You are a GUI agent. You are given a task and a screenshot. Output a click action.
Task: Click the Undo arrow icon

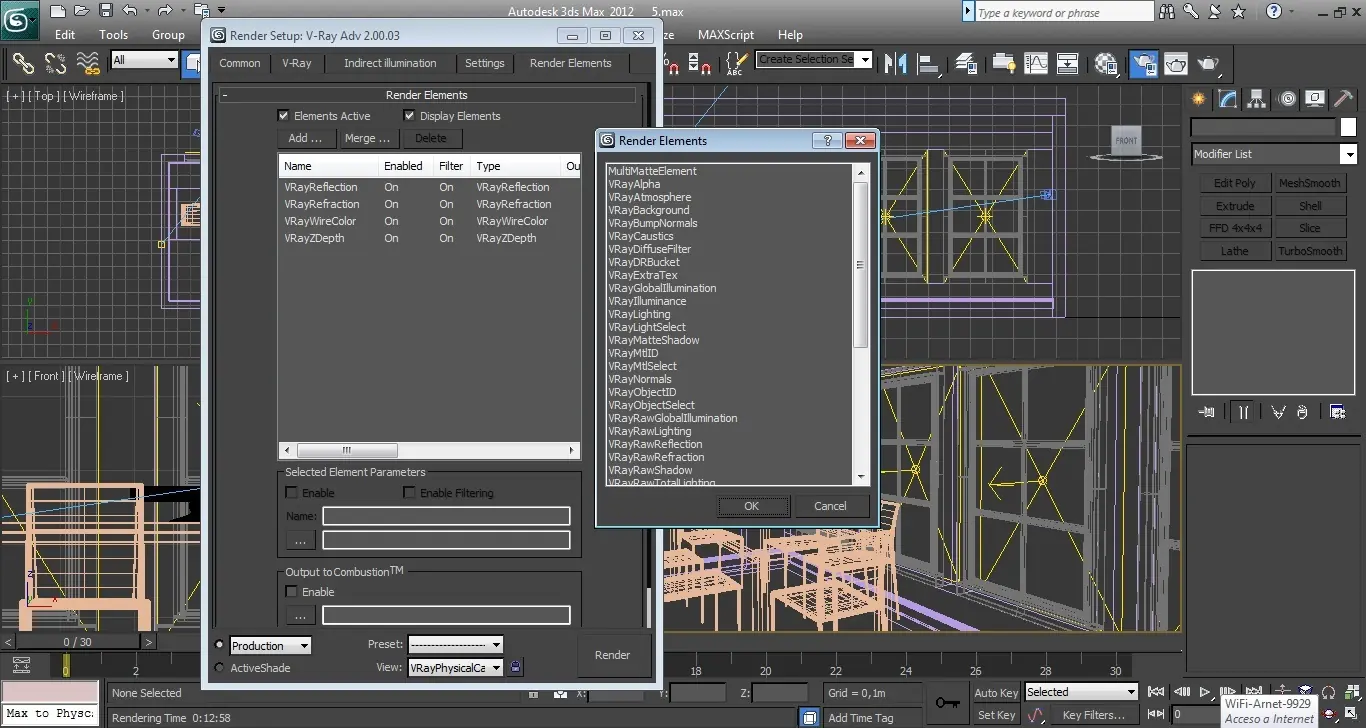coord(130,11)
